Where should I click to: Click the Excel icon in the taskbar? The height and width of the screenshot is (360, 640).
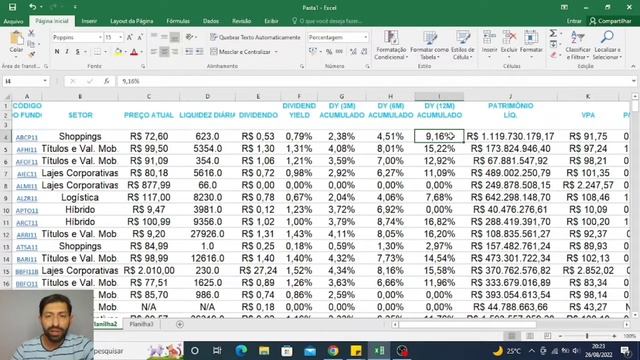(x=379, y=351)
